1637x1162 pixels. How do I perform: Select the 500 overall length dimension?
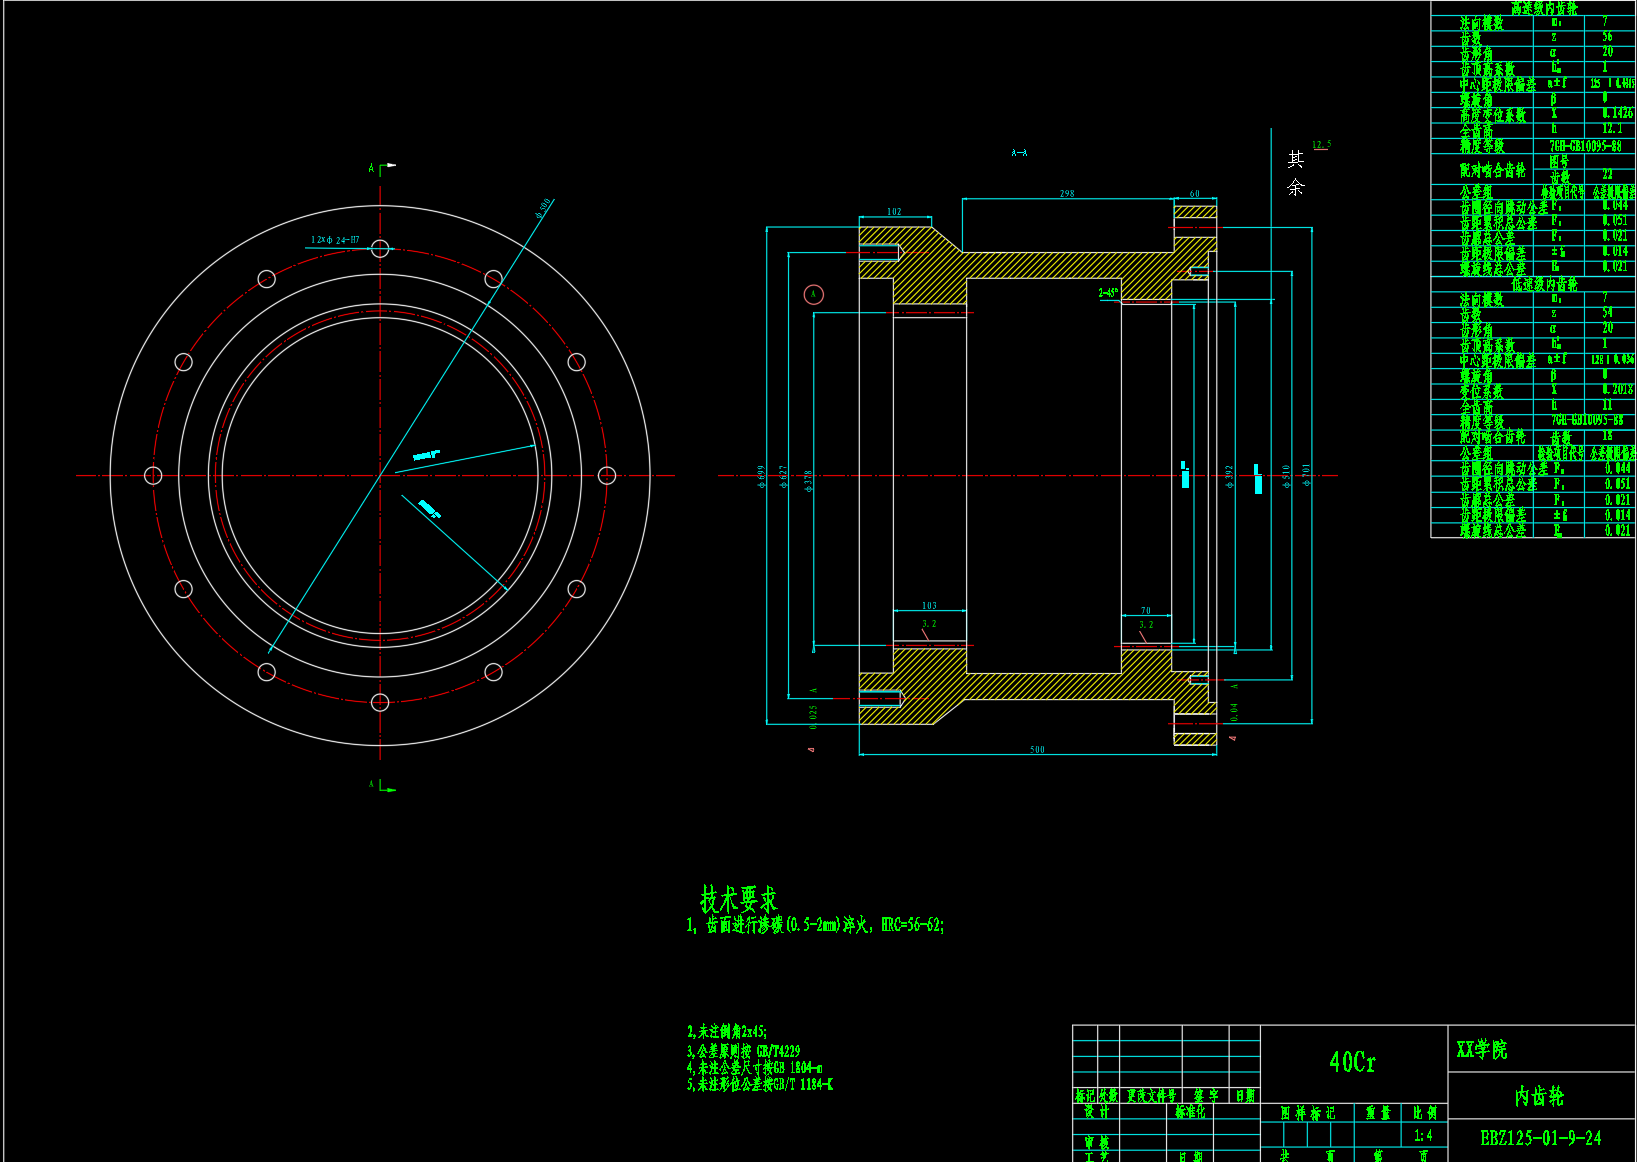point(1037,750)
